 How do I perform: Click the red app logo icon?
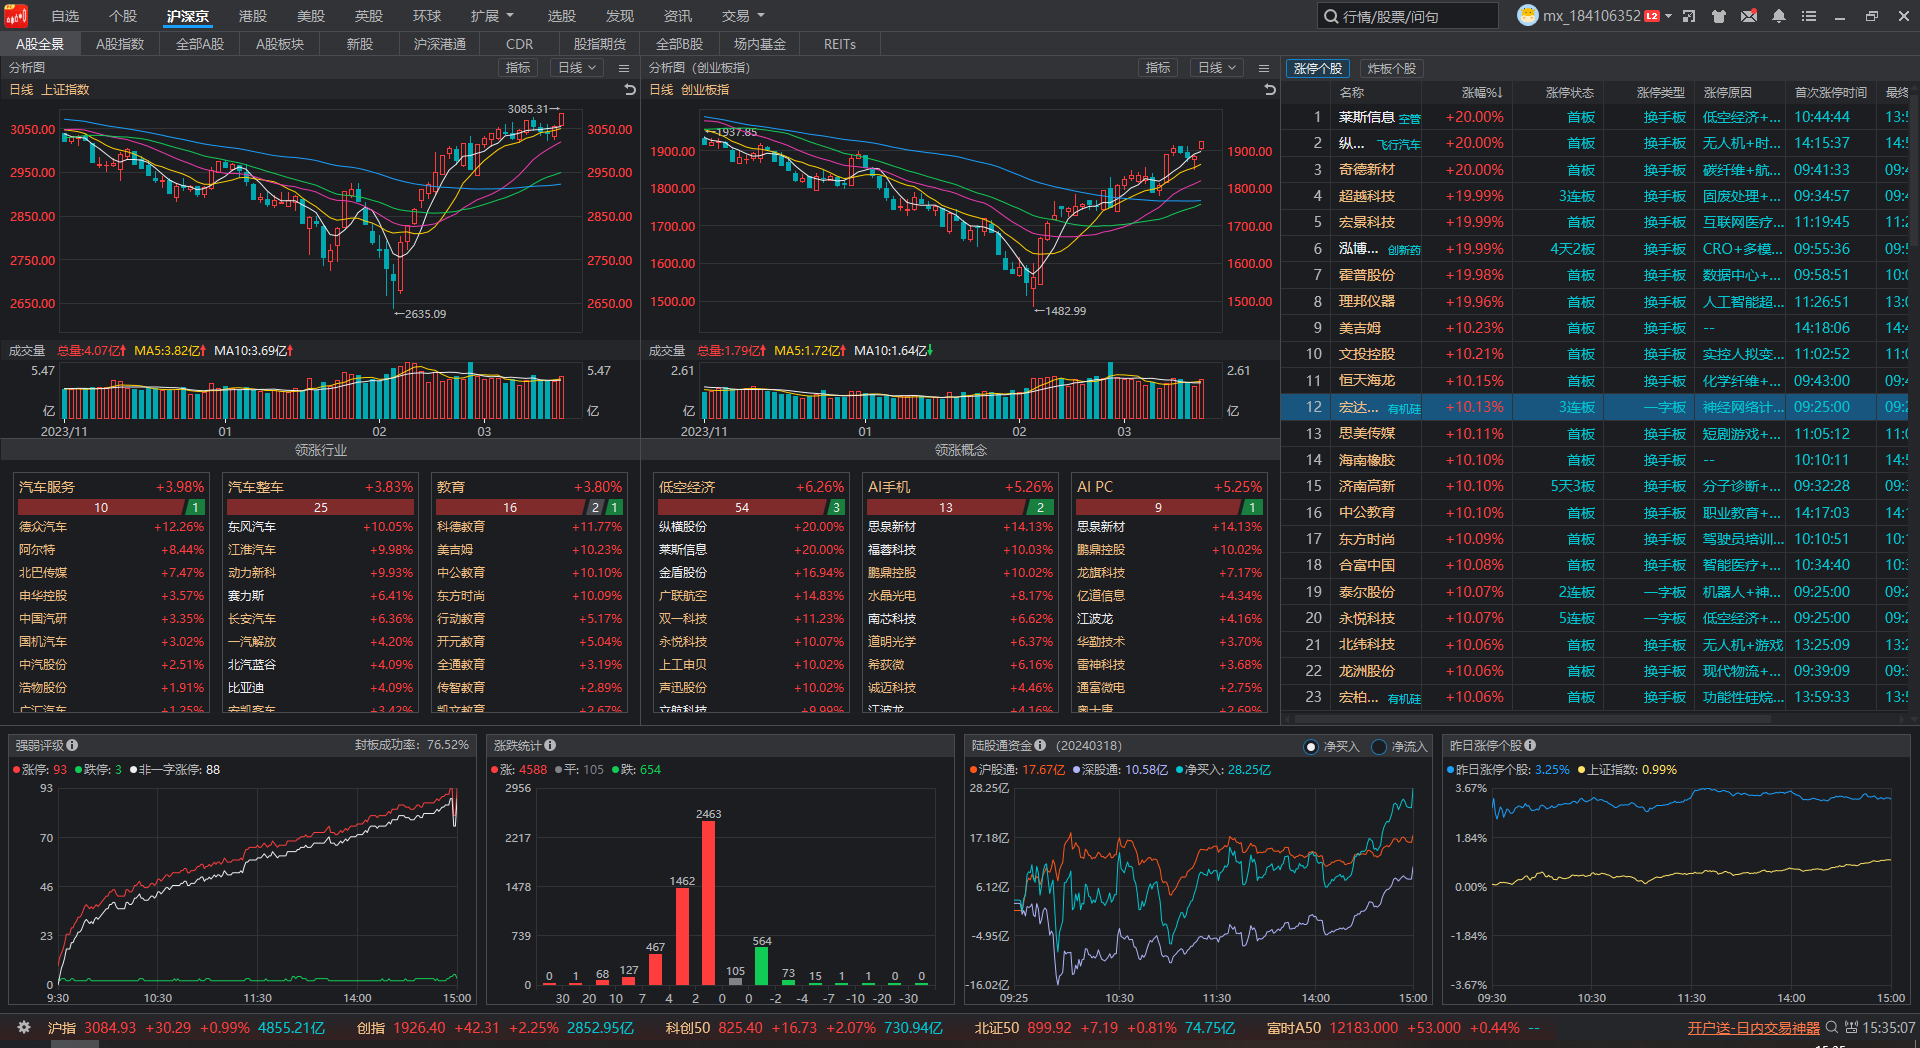click(15, 15)
